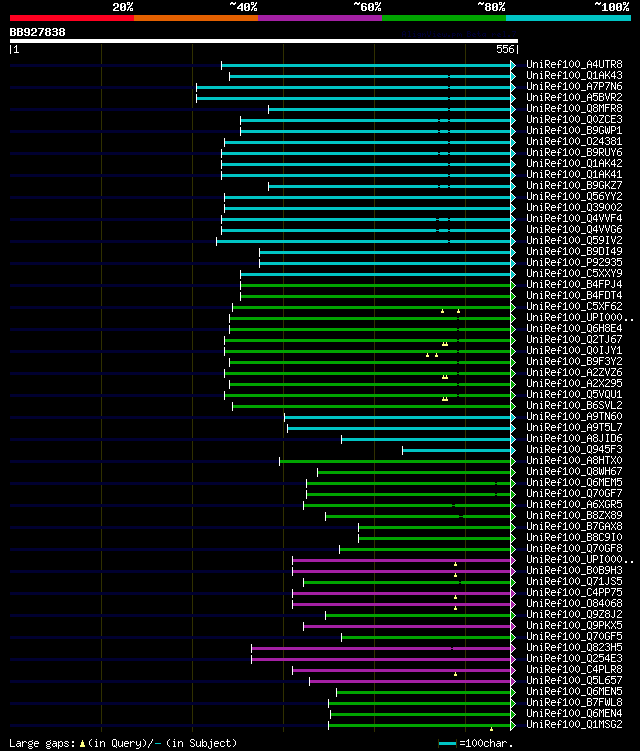Click the UniRef100_B9DI49 label

tap(574, 251)
